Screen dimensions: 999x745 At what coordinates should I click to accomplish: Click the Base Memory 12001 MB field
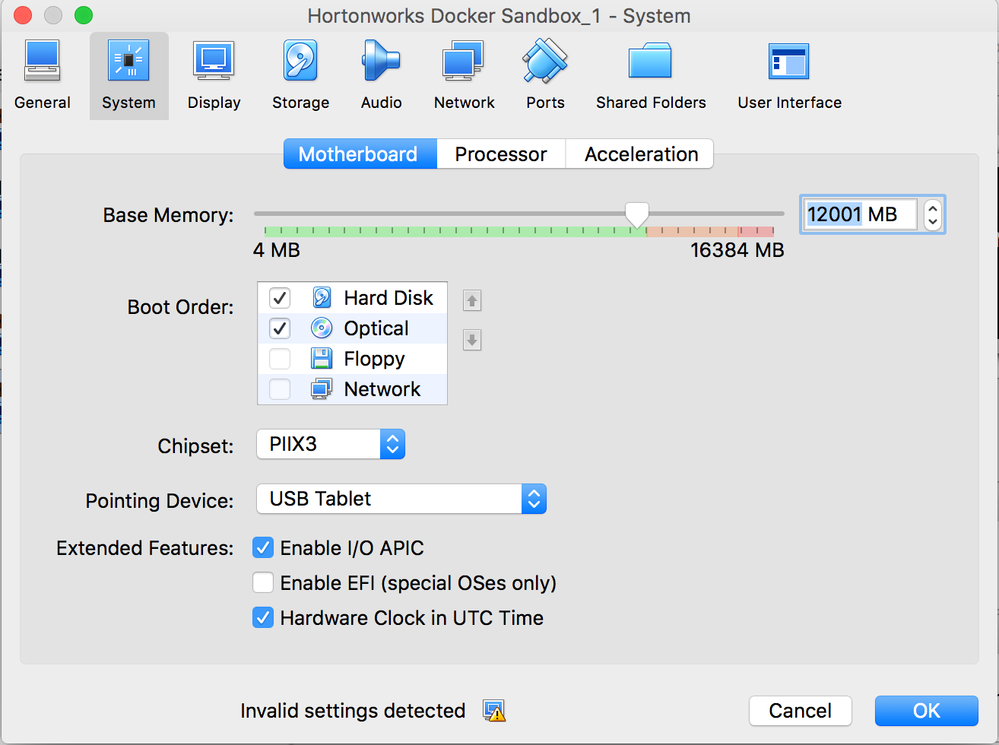(x=860, y=214)
